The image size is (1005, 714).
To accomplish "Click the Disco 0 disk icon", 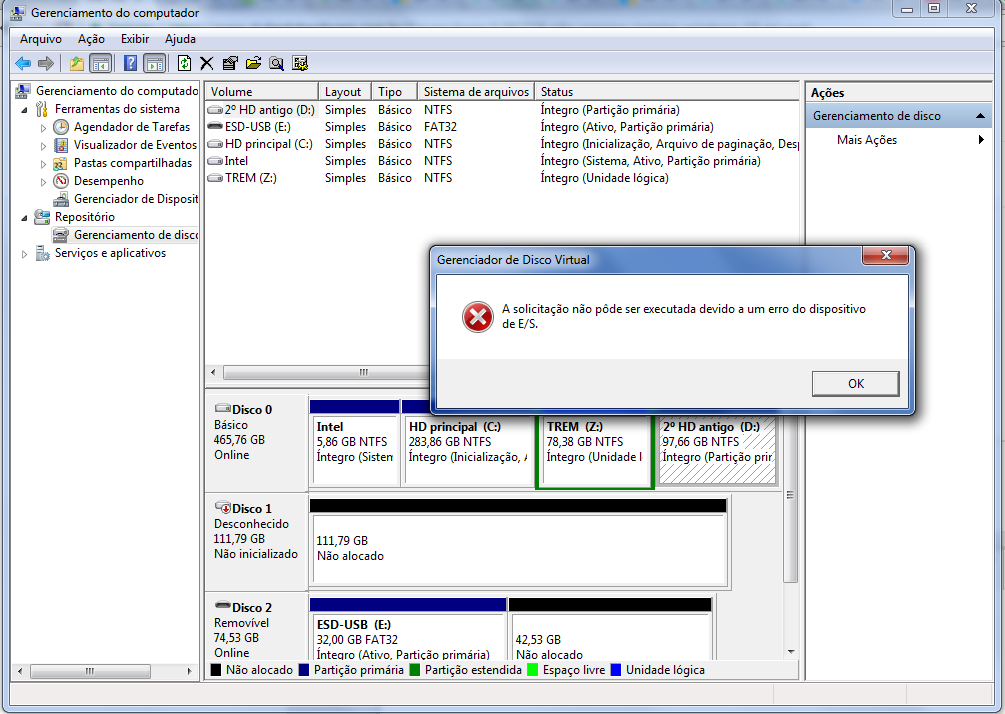I will (x=222, y=409).
